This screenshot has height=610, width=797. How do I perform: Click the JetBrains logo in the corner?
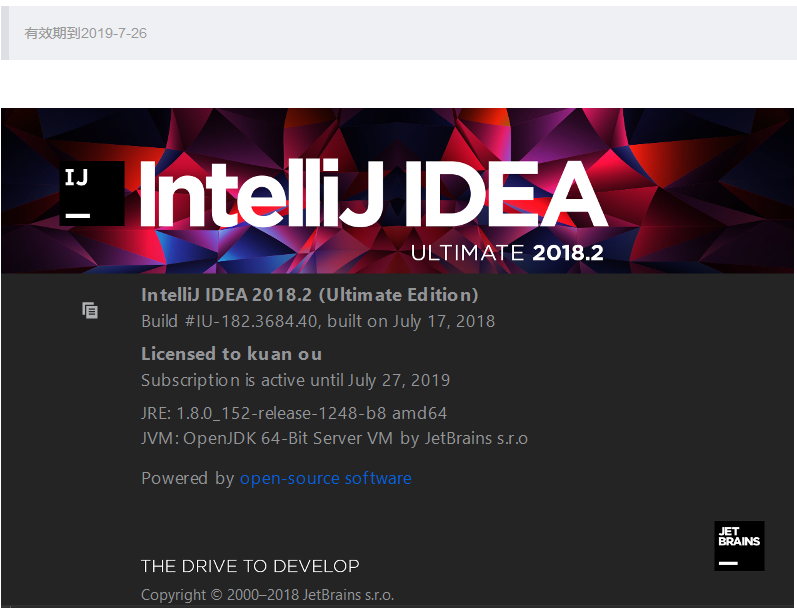[x=739, y=546]
